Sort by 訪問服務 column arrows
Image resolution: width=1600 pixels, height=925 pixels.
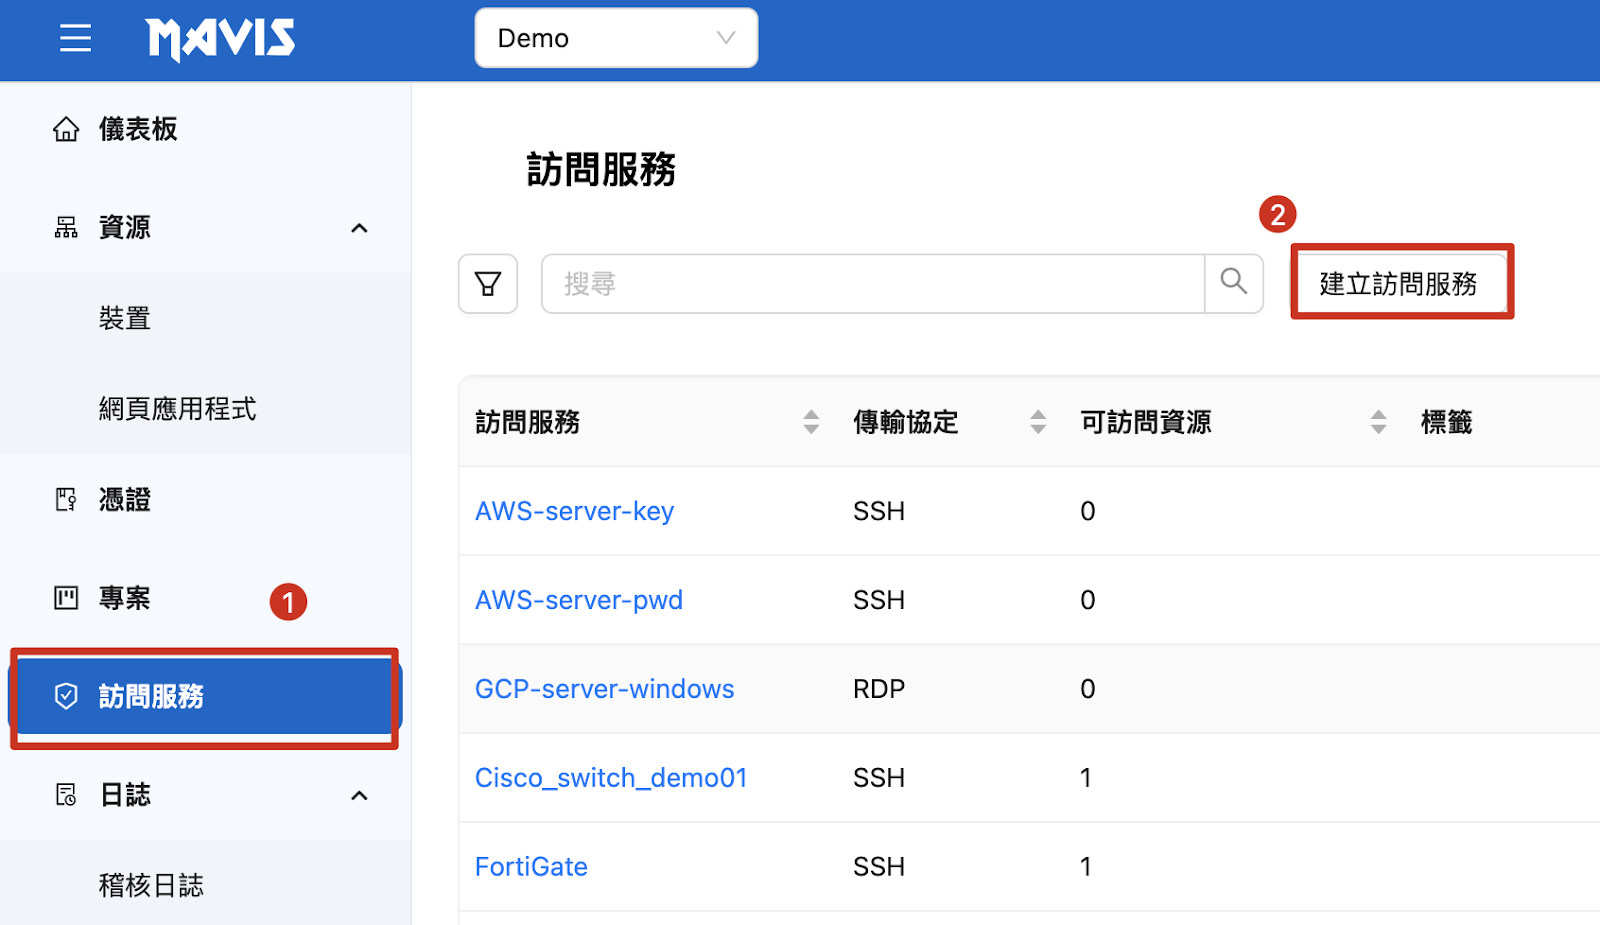click(811, 422)
